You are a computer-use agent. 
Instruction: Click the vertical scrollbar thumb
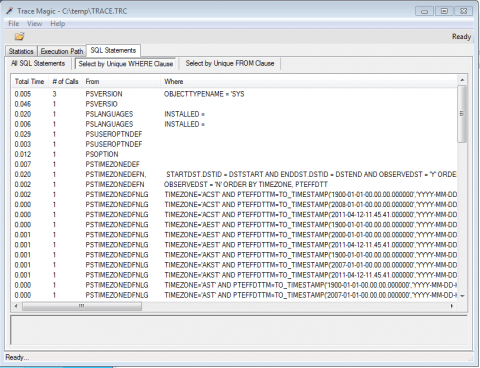pos(462,114)
